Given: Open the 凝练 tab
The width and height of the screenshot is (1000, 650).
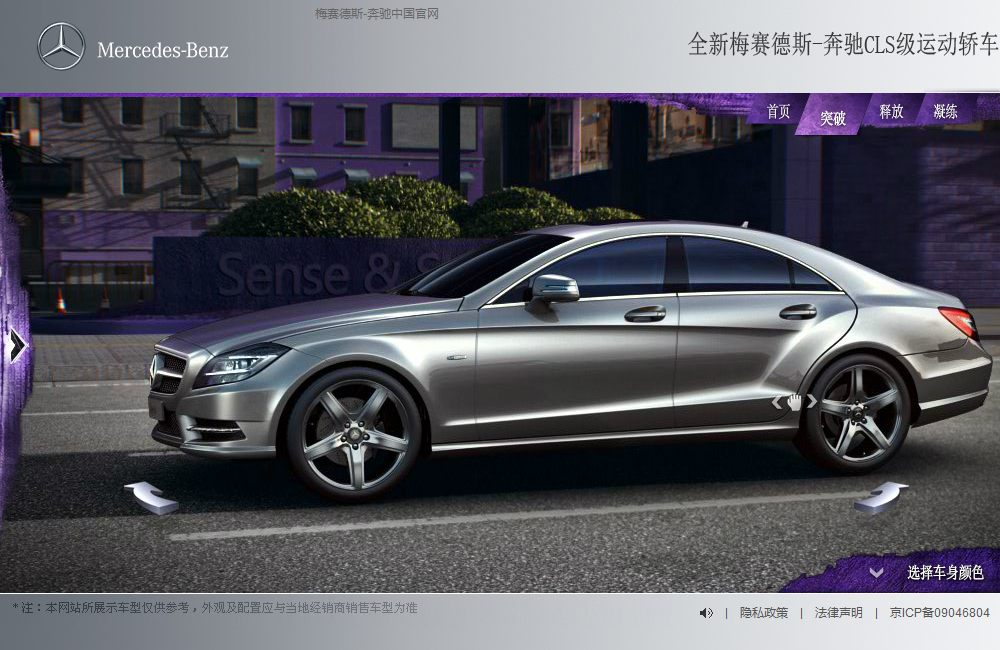Looking at the screenshot, I should point(945,112).
